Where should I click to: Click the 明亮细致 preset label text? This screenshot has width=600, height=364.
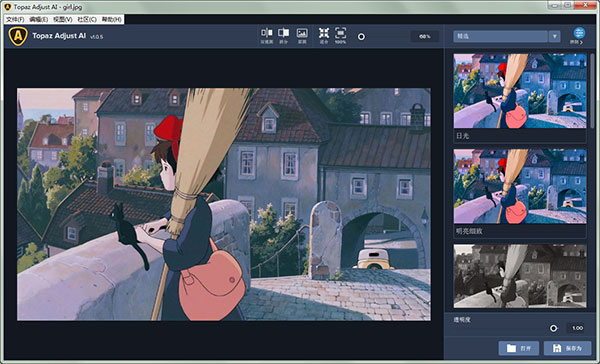click(x=469, y=232)
